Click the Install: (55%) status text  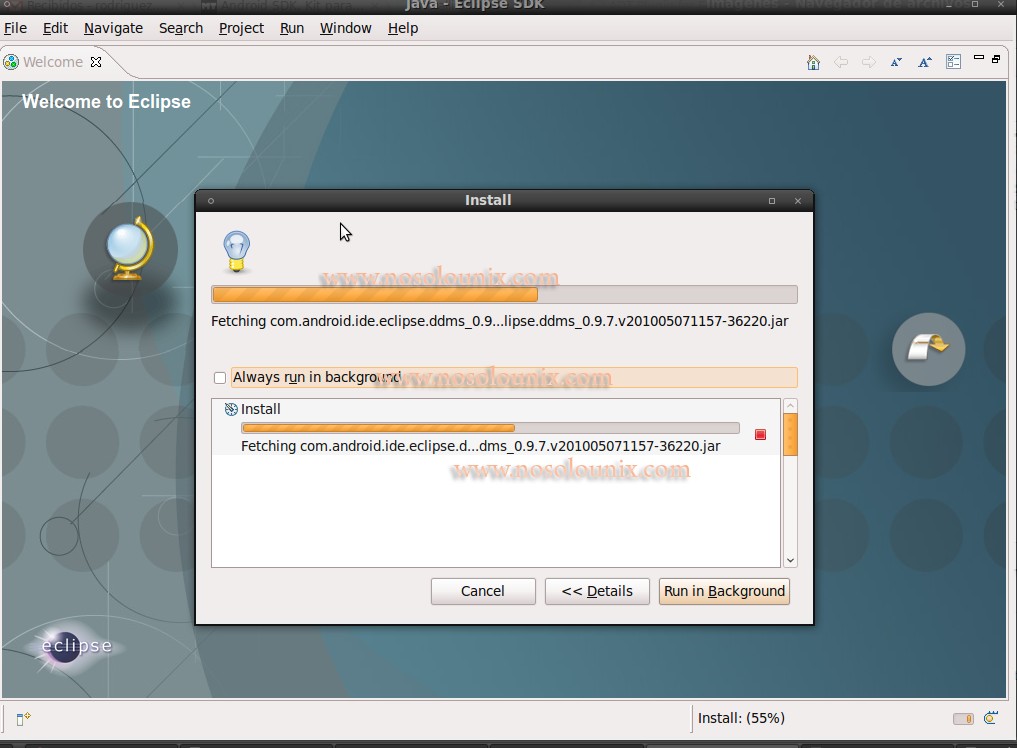741,718
